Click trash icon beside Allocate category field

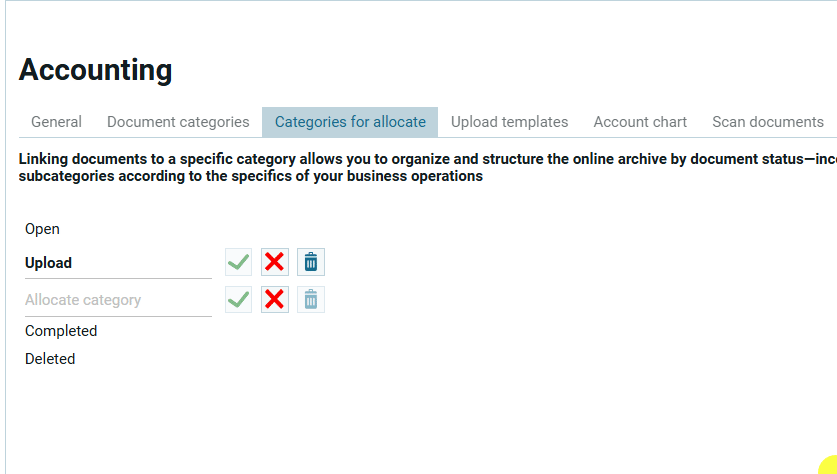click(311, 299)
